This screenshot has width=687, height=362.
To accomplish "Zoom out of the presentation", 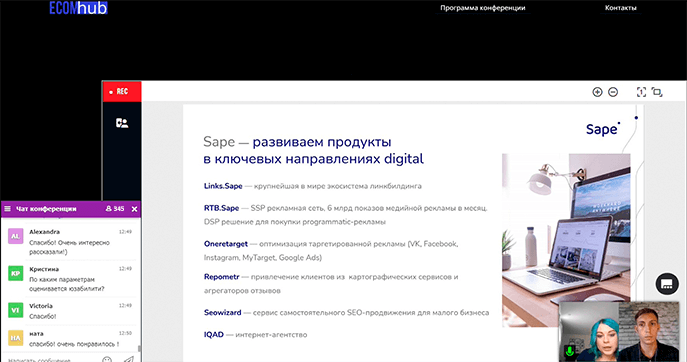I will 613,92.
